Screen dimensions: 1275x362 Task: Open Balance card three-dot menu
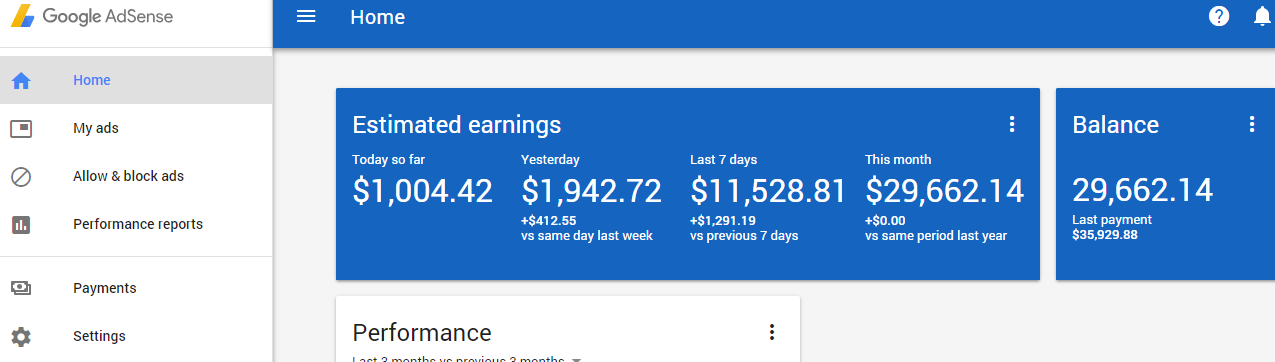pos(1252,124)
